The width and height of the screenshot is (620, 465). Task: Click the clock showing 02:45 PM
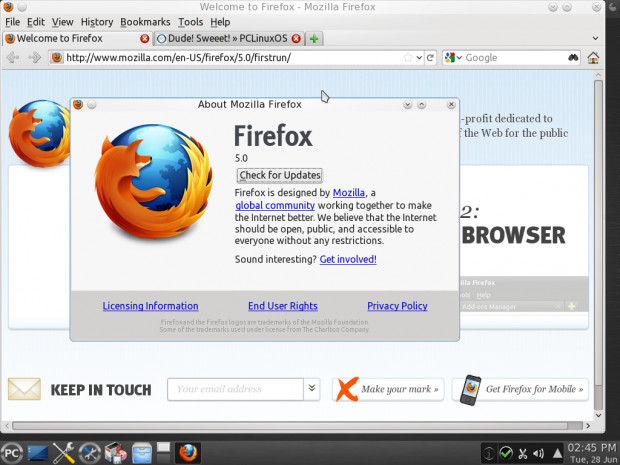pyautogui.click(x=592, y=448)
